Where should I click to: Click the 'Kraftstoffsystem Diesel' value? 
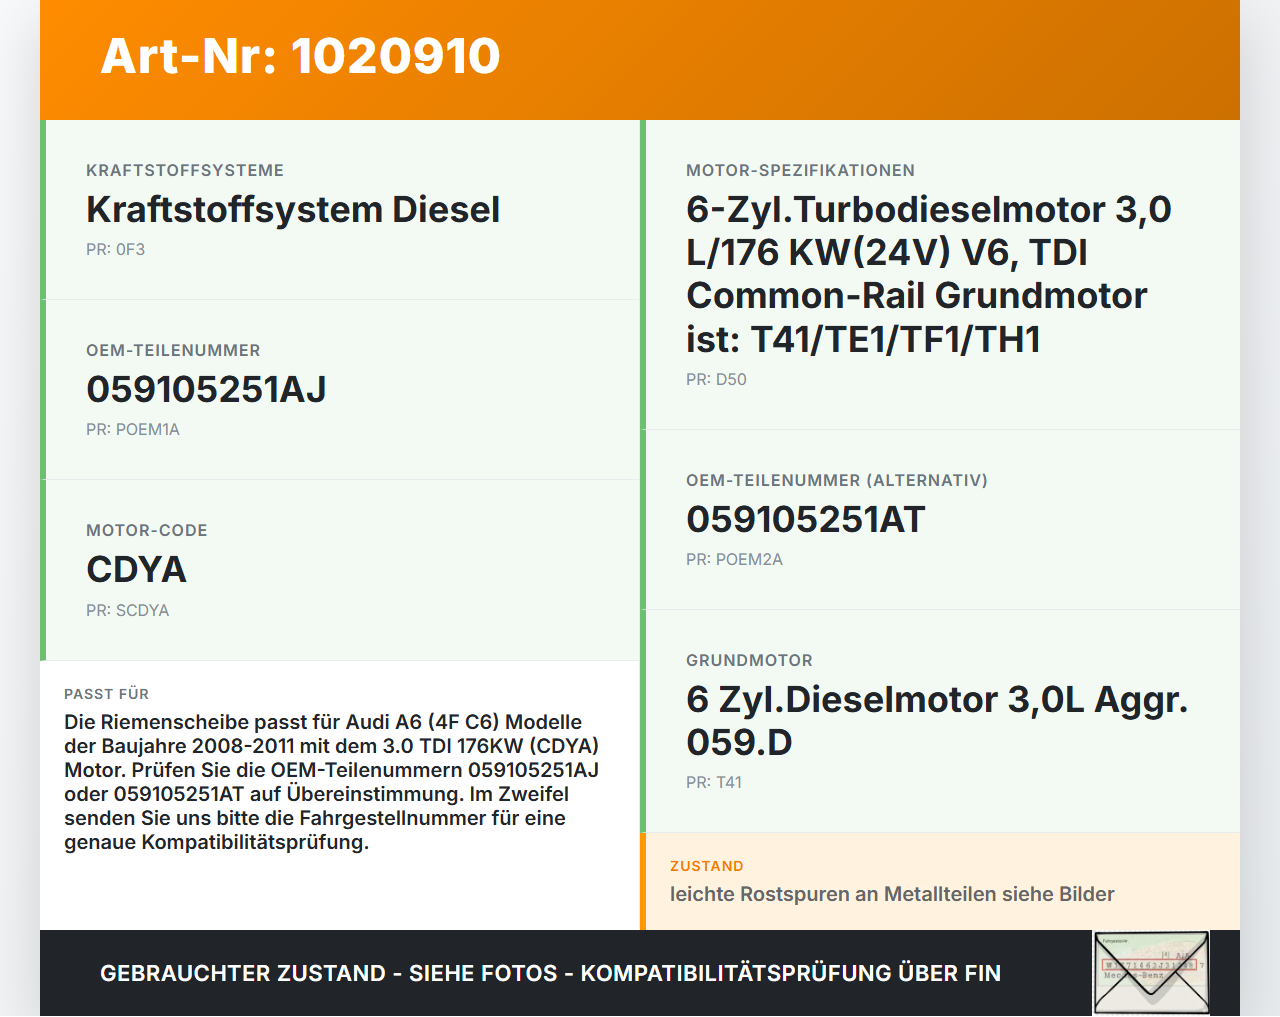293,210
